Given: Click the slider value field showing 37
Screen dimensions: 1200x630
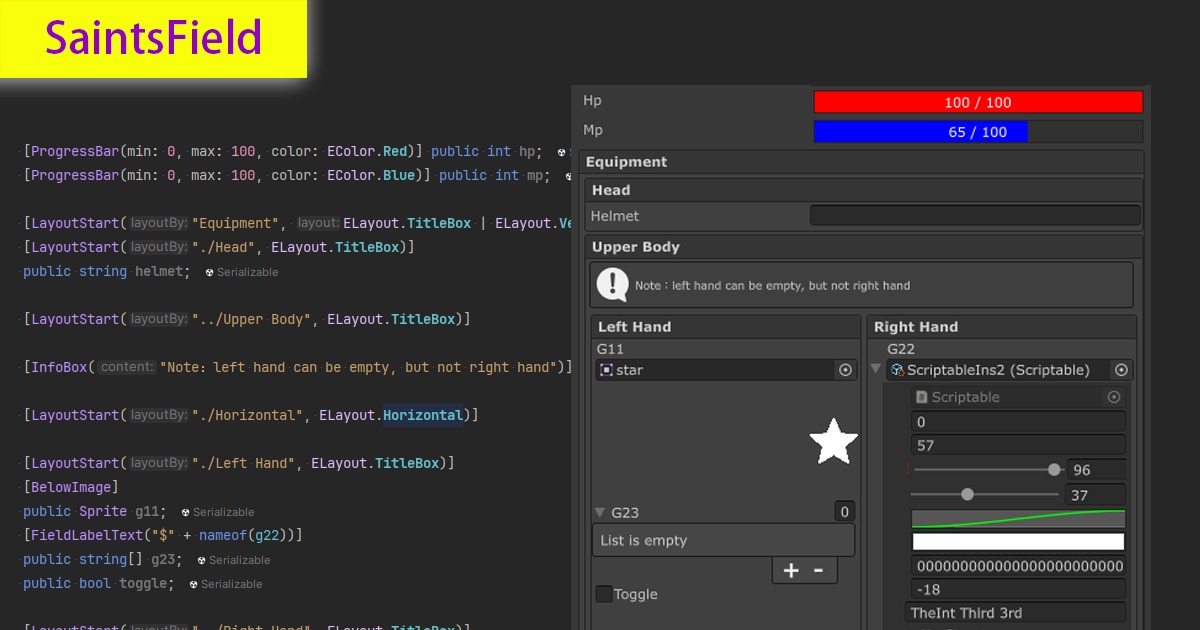Looking at the screenshot, I should pos(1097,494).
